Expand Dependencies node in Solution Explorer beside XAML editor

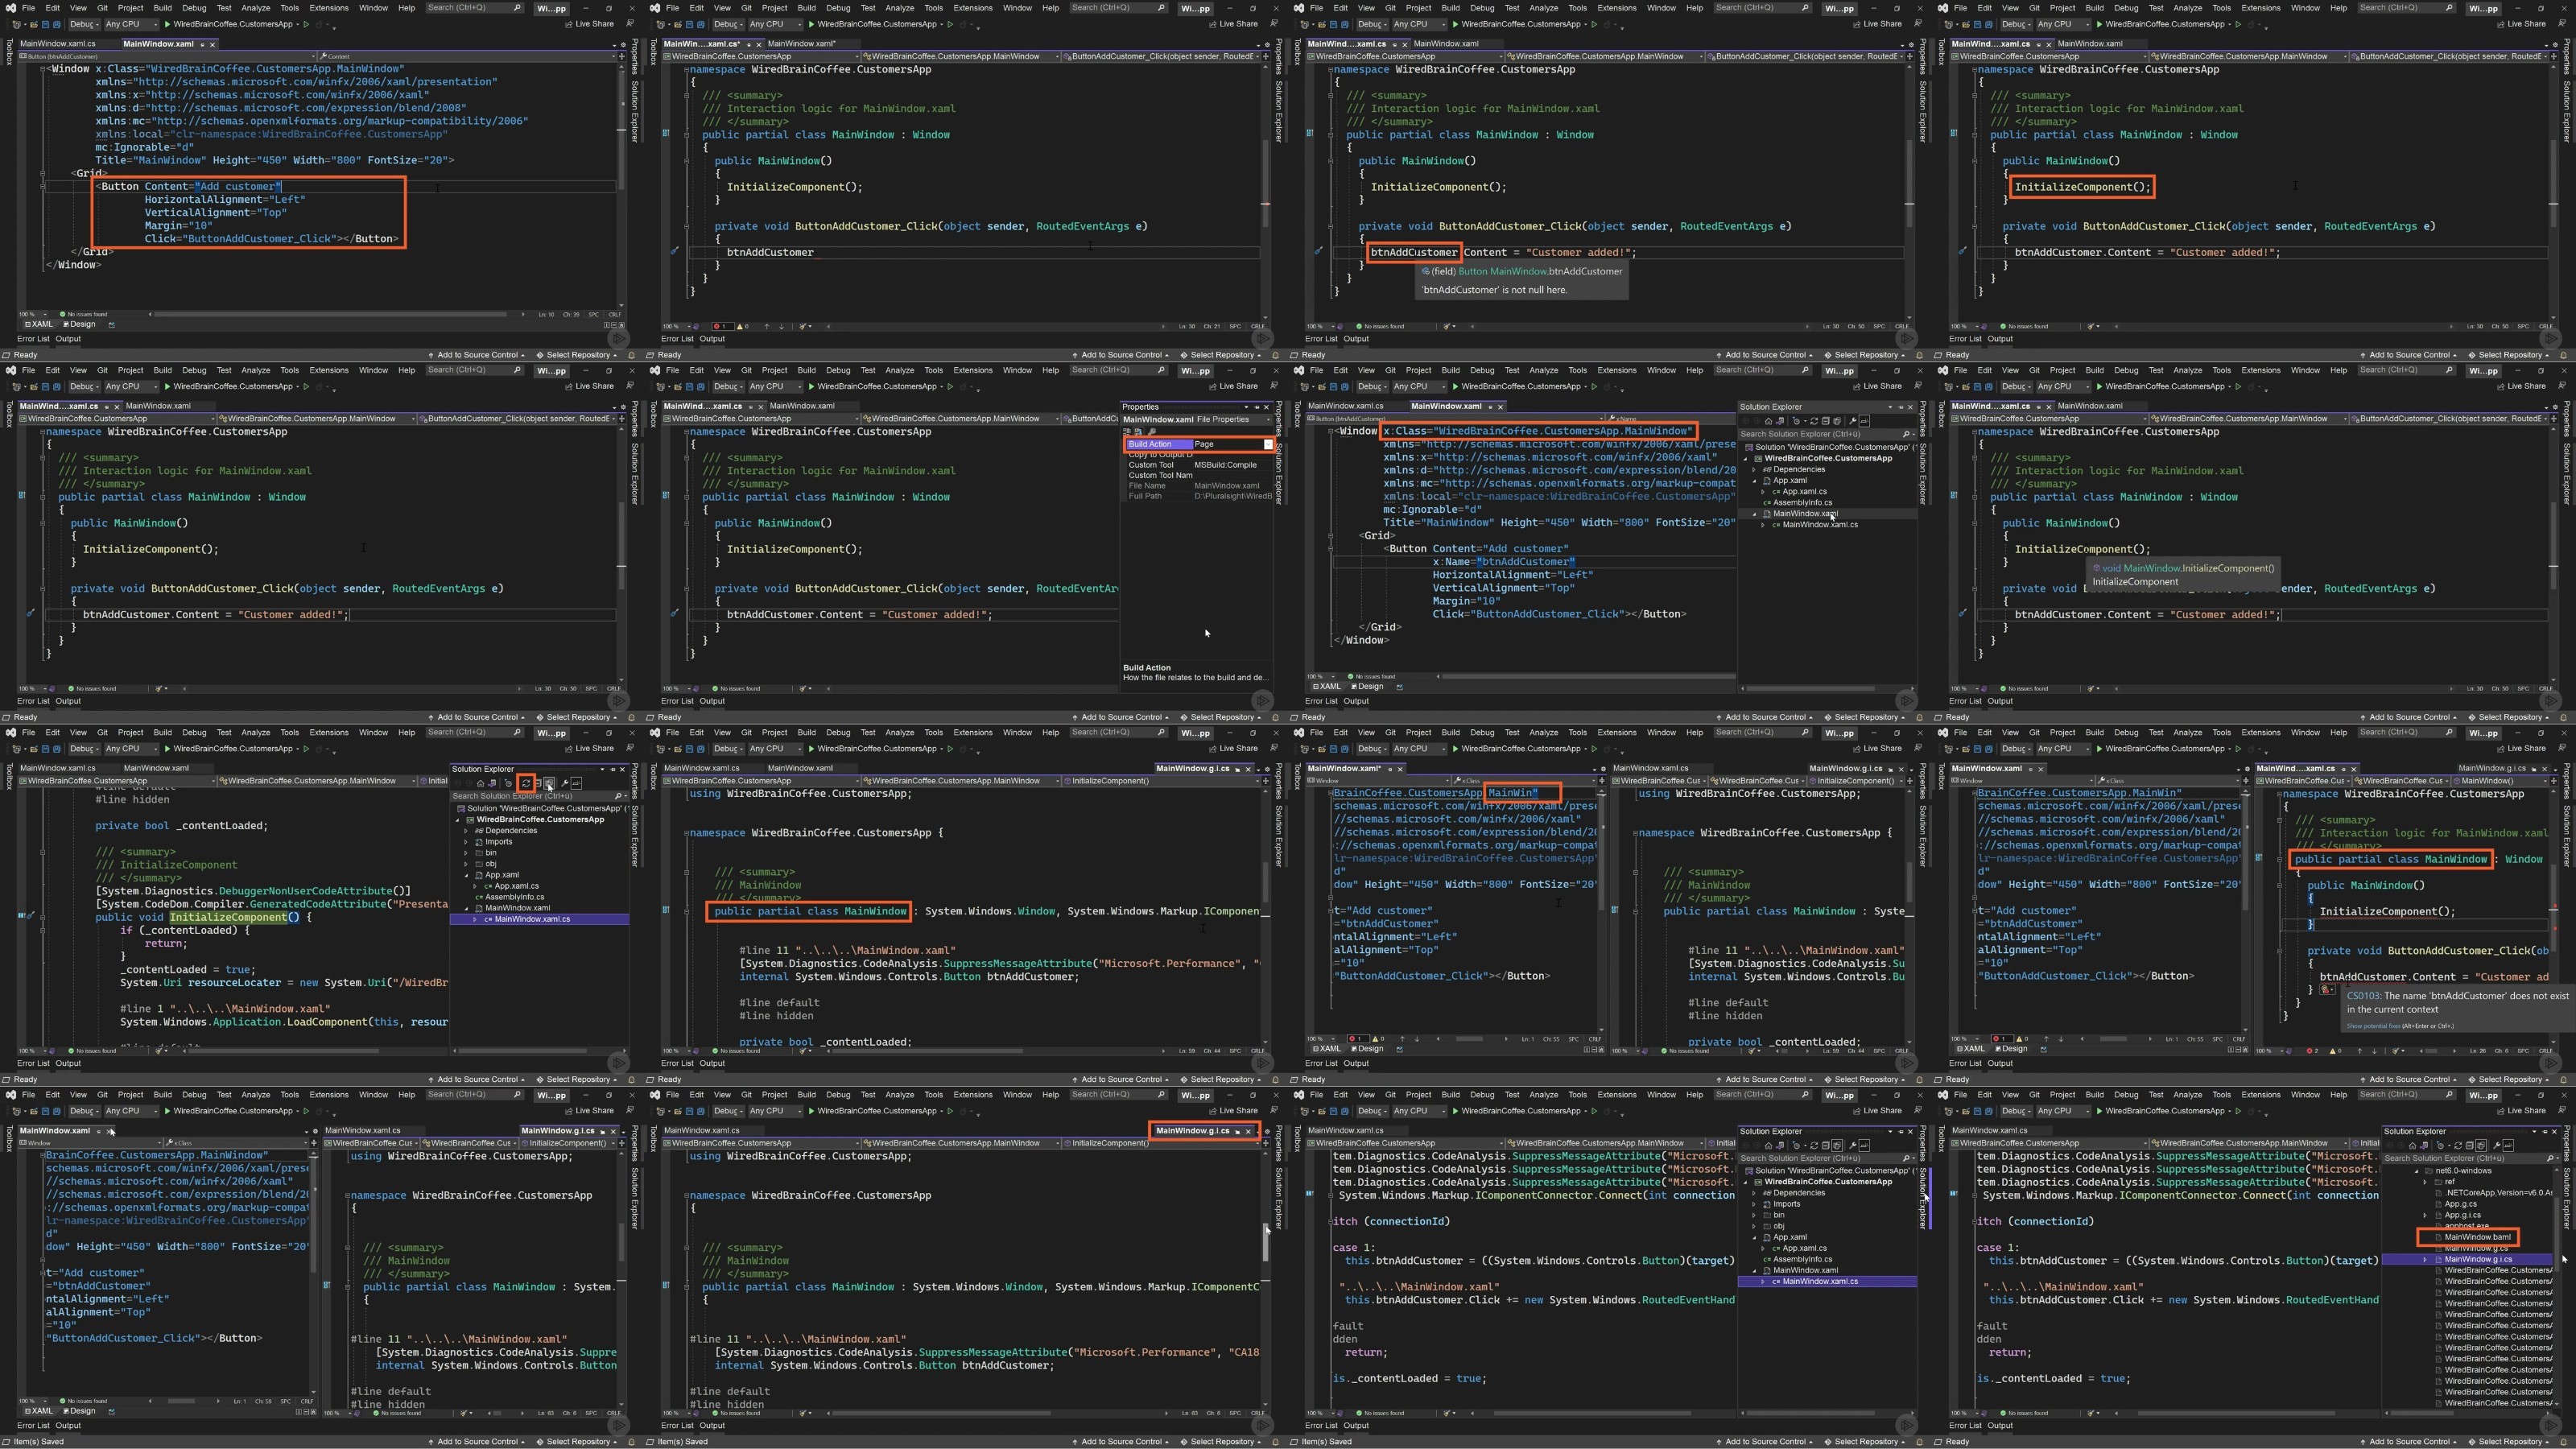pos(1754,469)
